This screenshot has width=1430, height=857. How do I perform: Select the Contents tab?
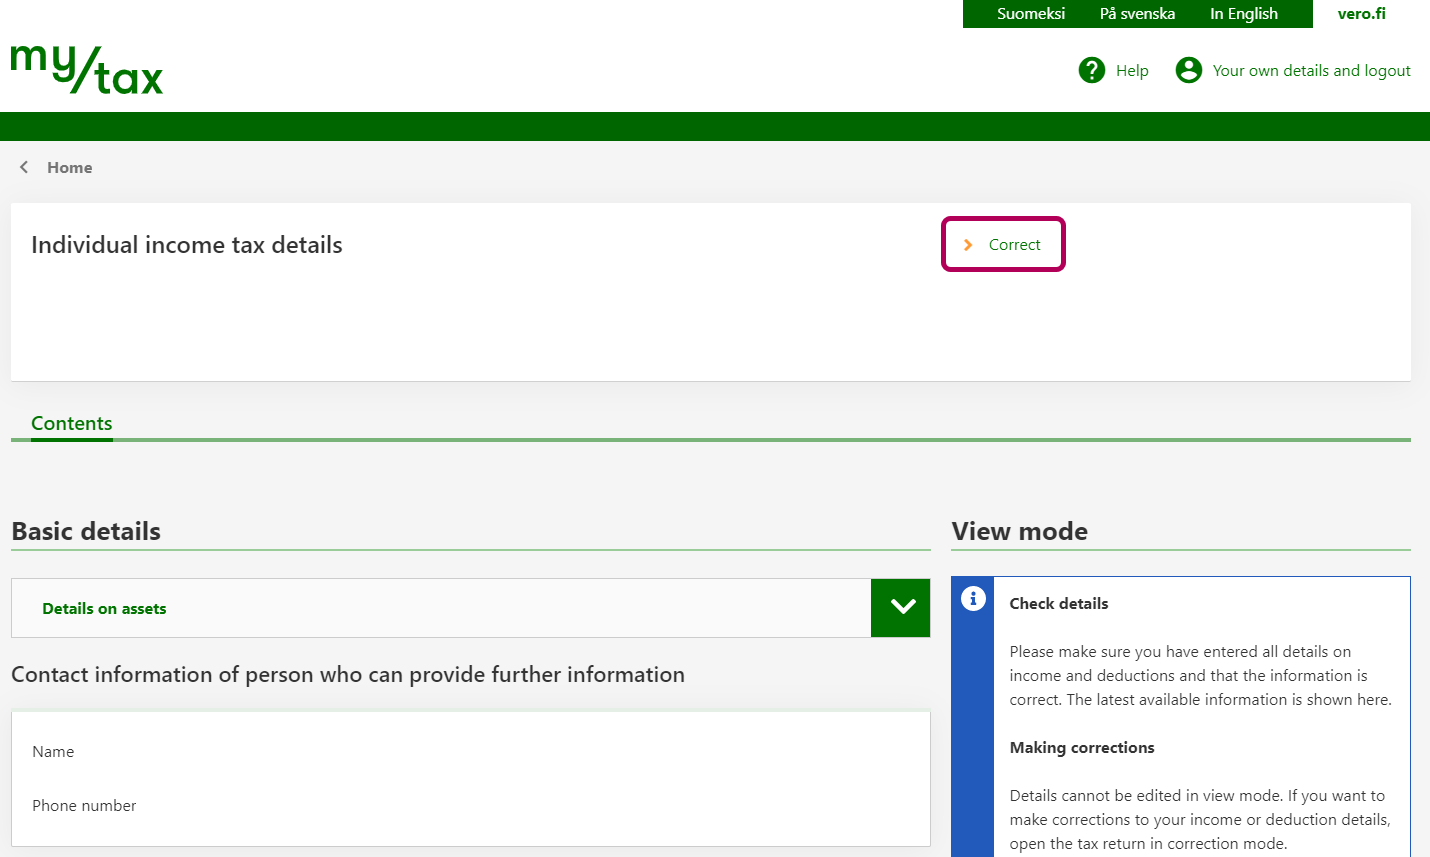click(x=72, y=423)
